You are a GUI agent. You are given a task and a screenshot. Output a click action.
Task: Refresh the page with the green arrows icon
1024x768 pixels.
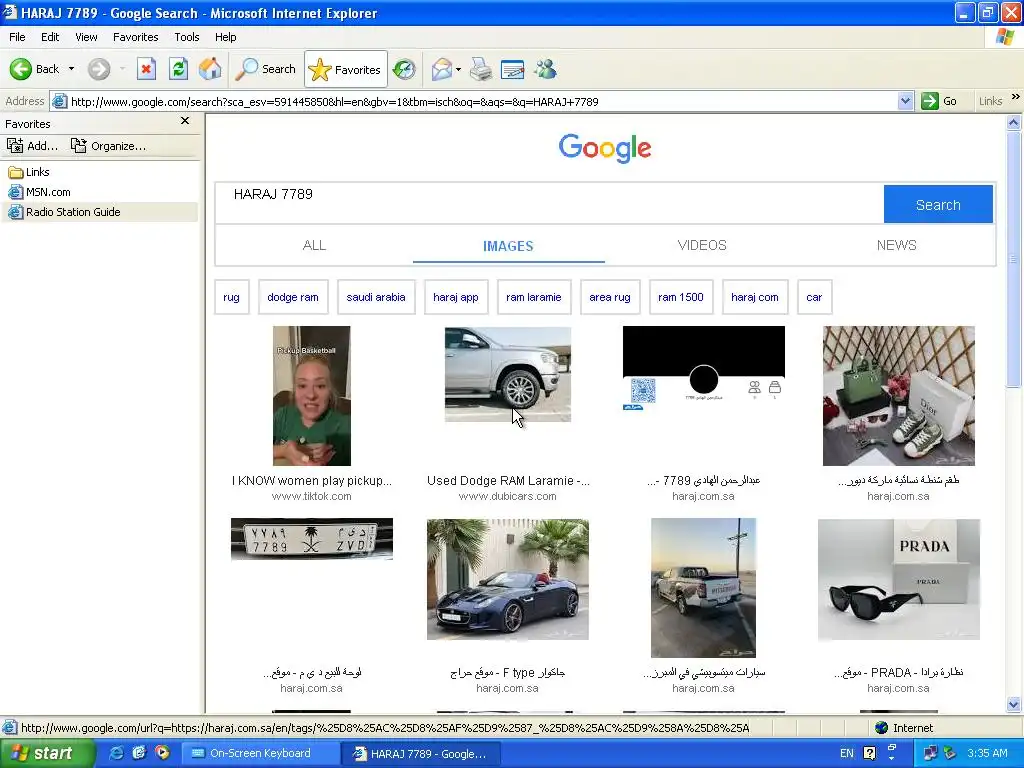178,69
